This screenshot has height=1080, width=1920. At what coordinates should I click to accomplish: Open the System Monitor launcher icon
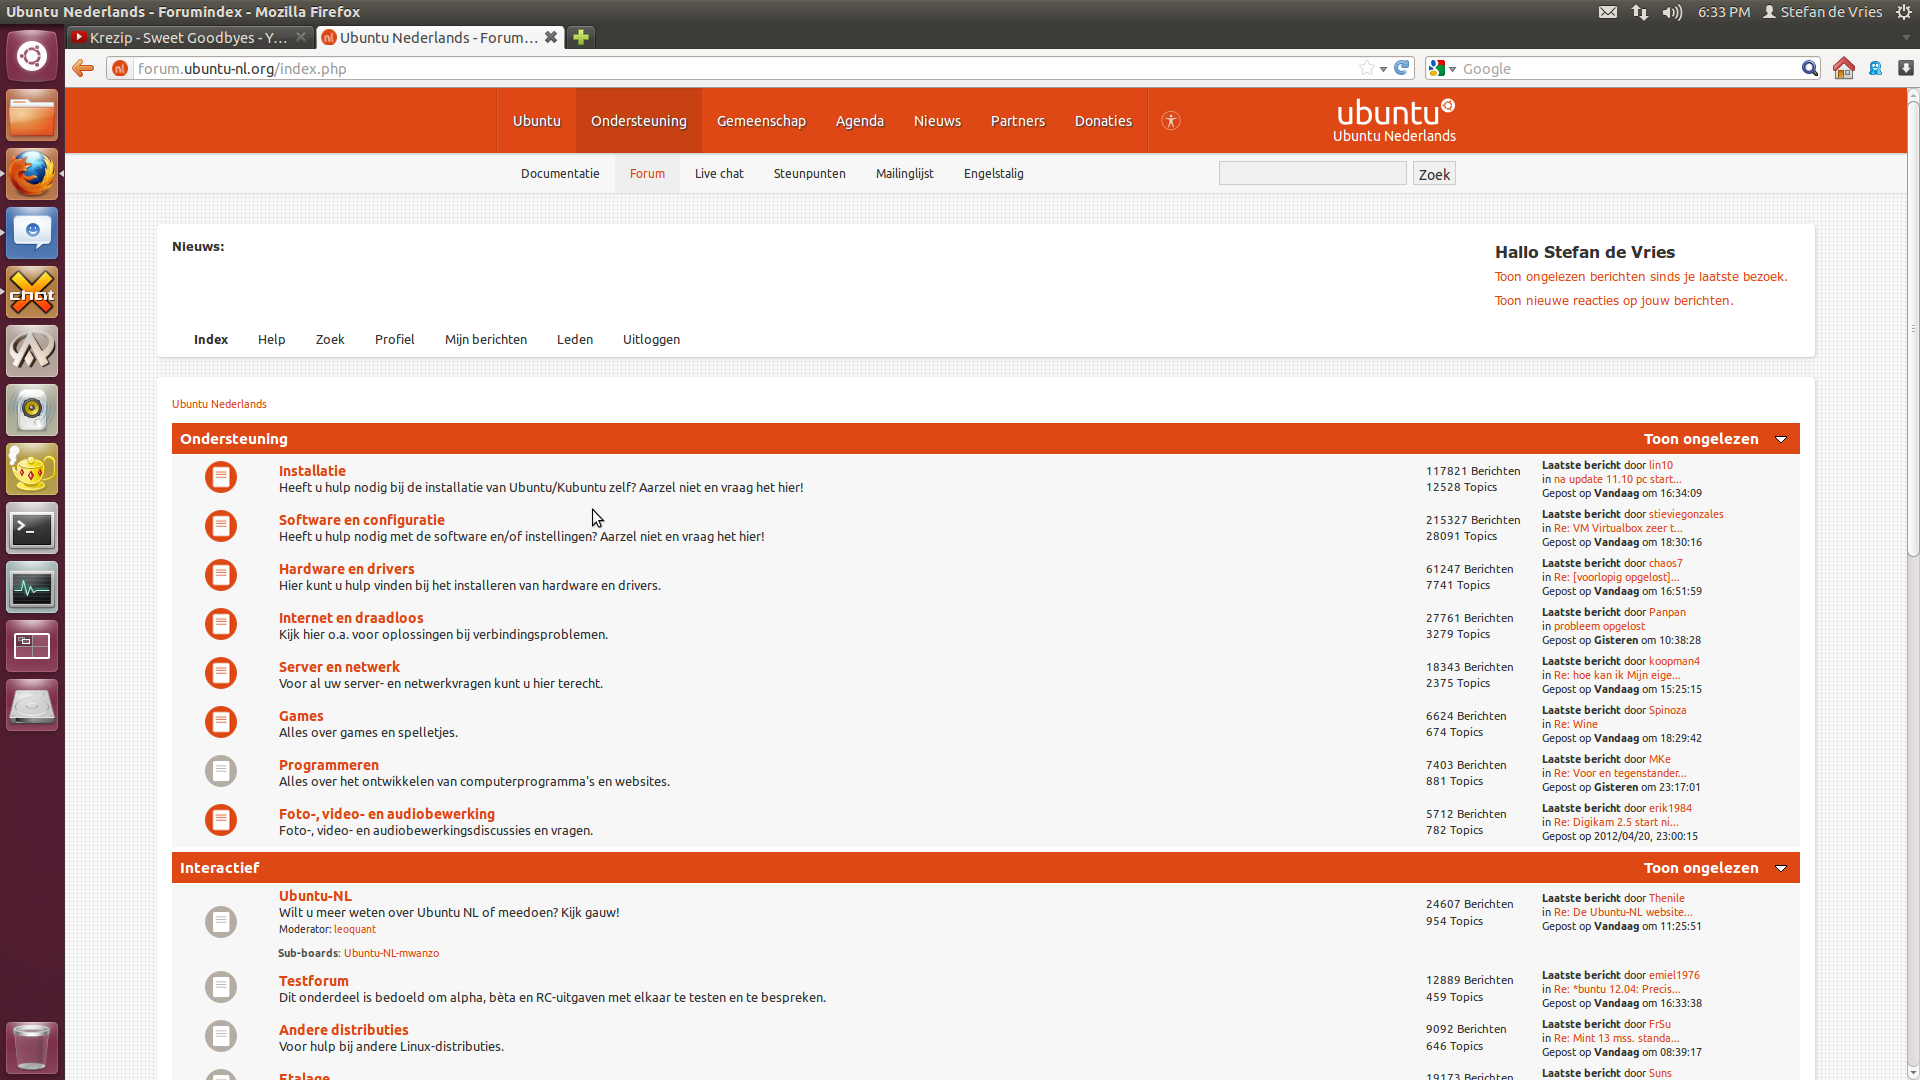(32, 588)
